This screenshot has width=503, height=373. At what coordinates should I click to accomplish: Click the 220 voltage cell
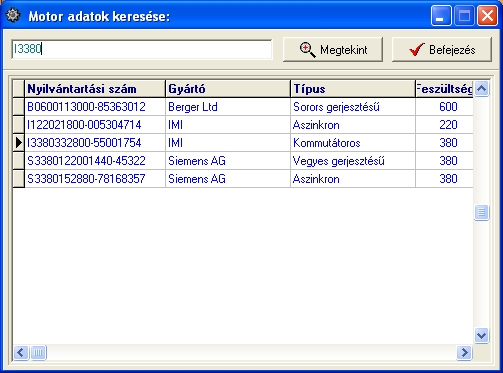point(444,125)
